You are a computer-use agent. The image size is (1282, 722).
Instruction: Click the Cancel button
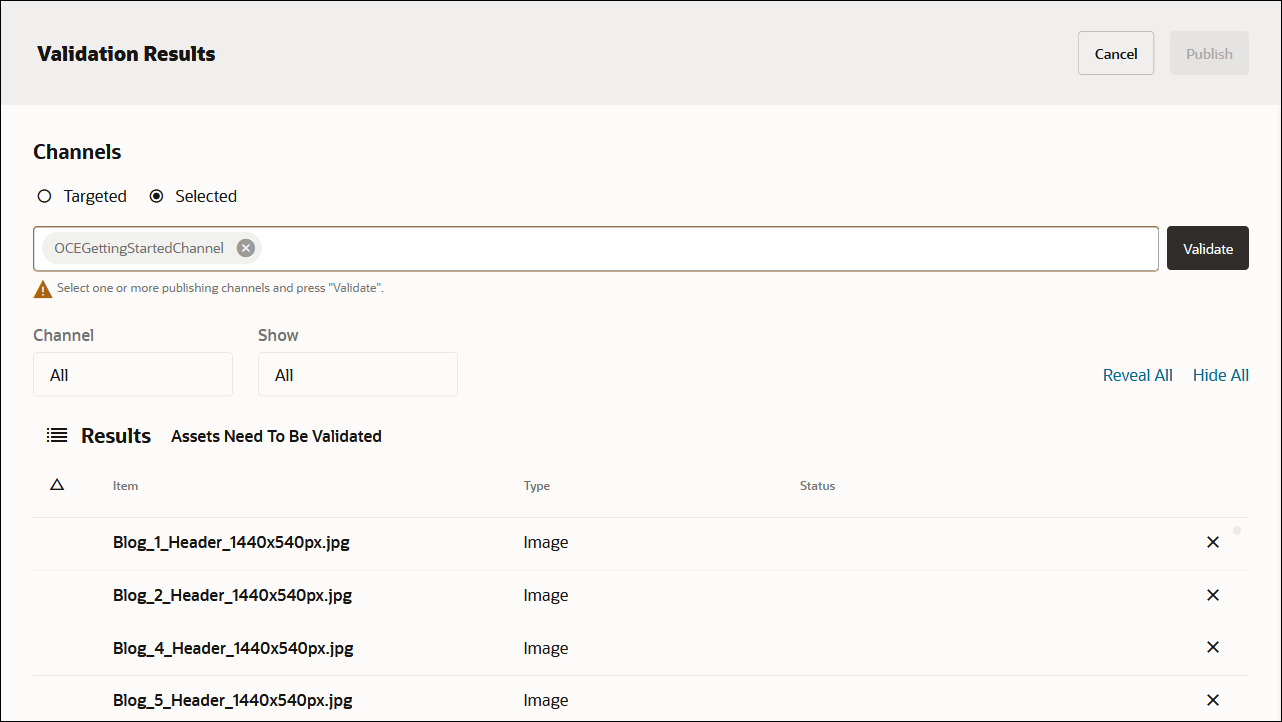[1116, 53]
